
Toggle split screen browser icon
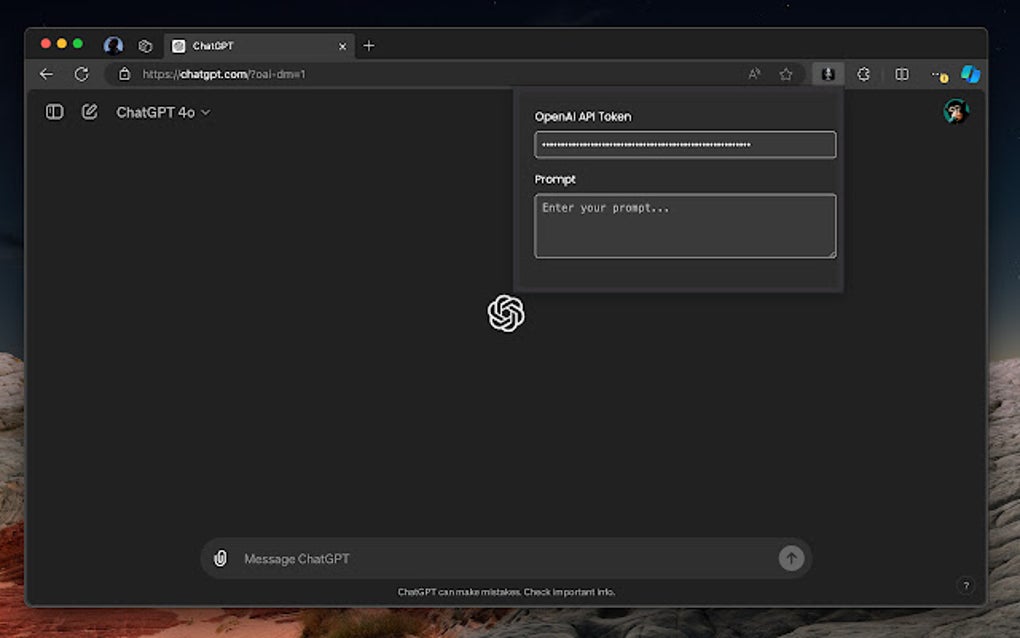coord(902,74)
